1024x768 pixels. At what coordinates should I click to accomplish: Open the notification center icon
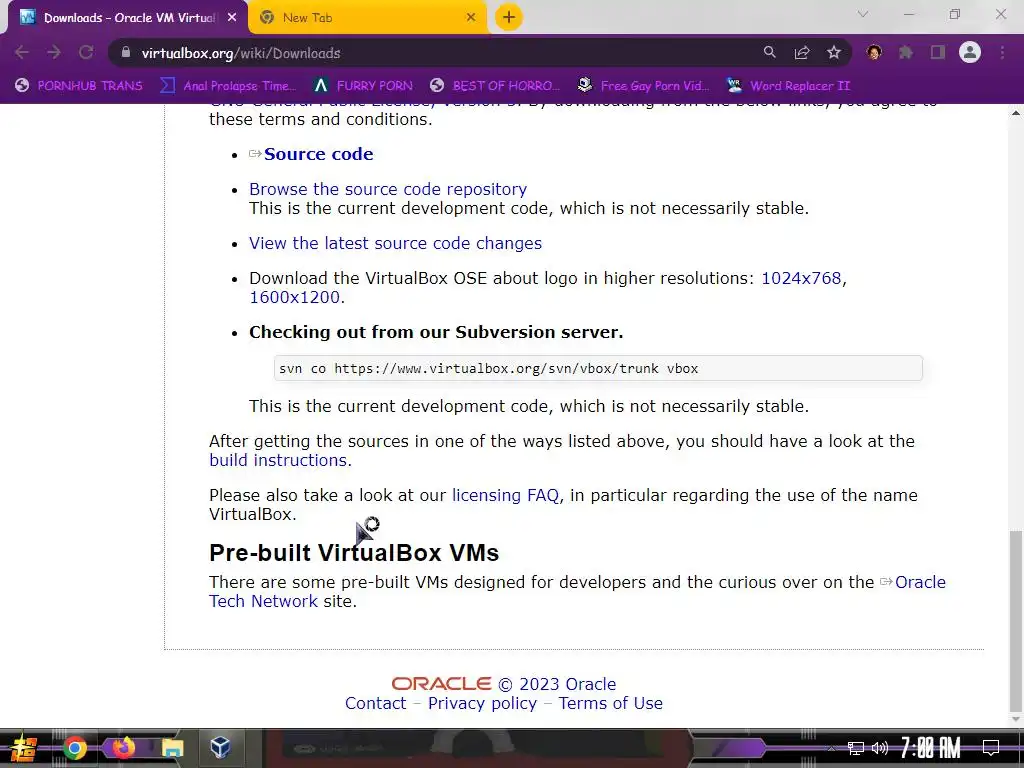pos(991,748)
